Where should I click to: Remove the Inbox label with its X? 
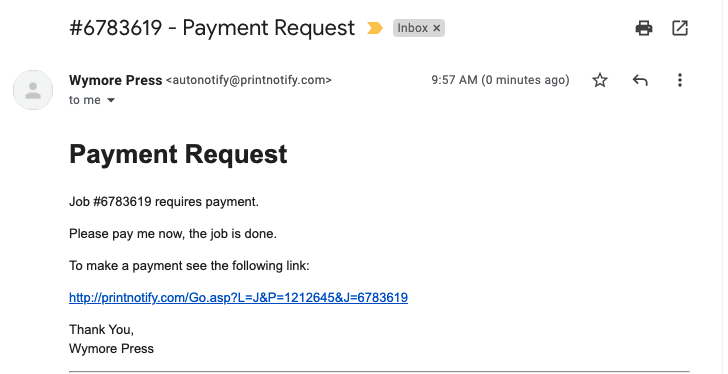pyautogui.click(x=436, y=28)
